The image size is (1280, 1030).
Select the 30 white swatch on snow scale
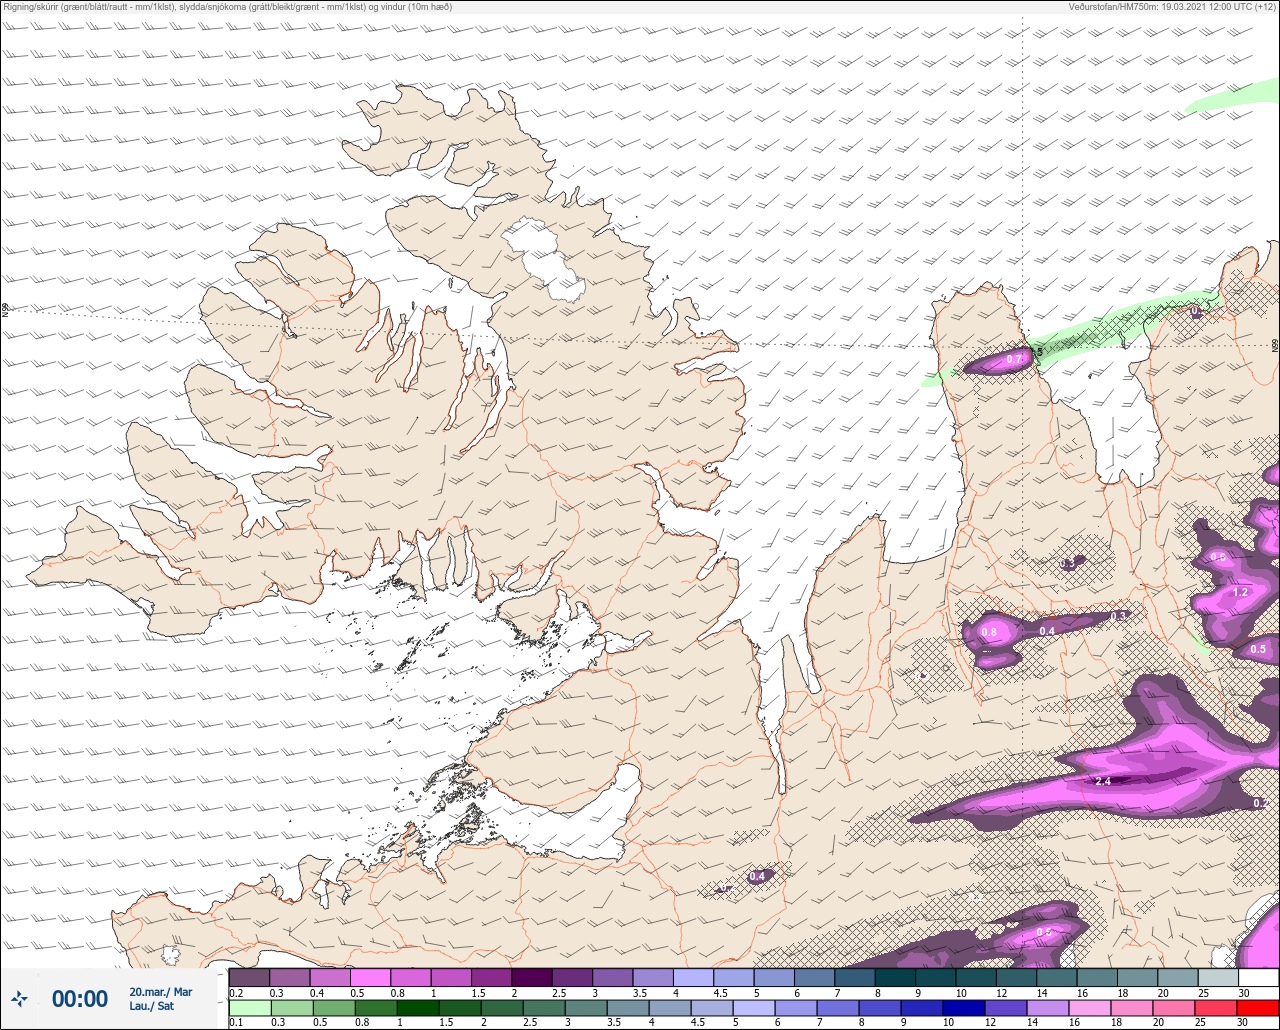pyautogui.click(x=1259, y=977)
